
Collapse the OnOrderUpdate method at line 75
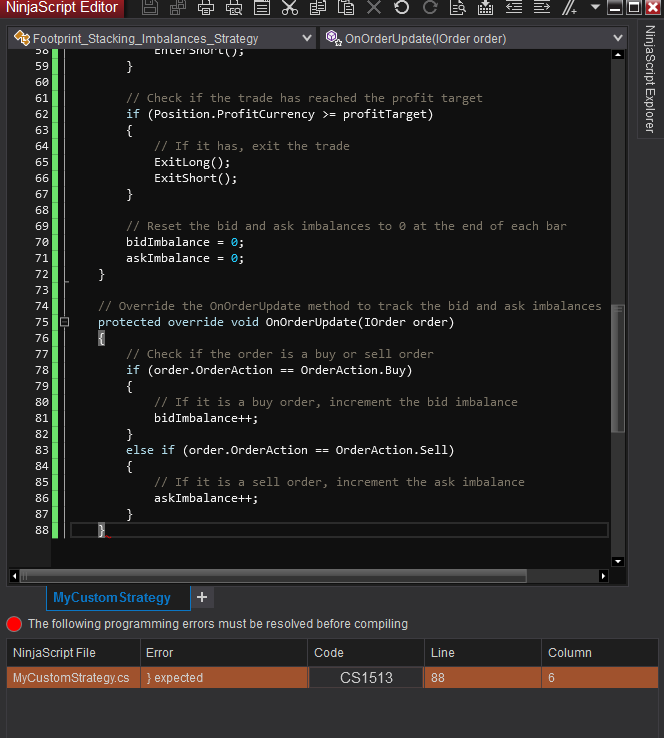coord(65,322)
